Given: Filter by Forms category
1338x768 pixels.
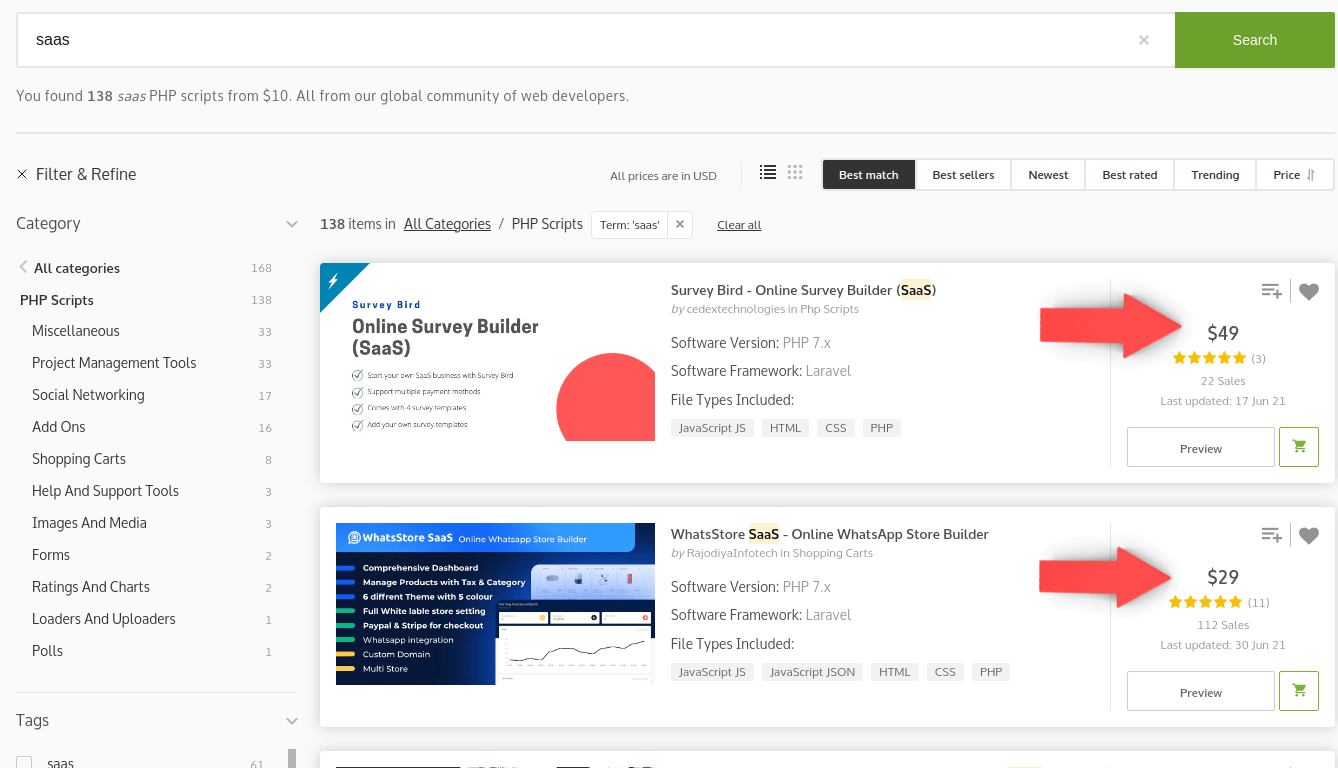Looking at the screenshot, I should 51,555.
